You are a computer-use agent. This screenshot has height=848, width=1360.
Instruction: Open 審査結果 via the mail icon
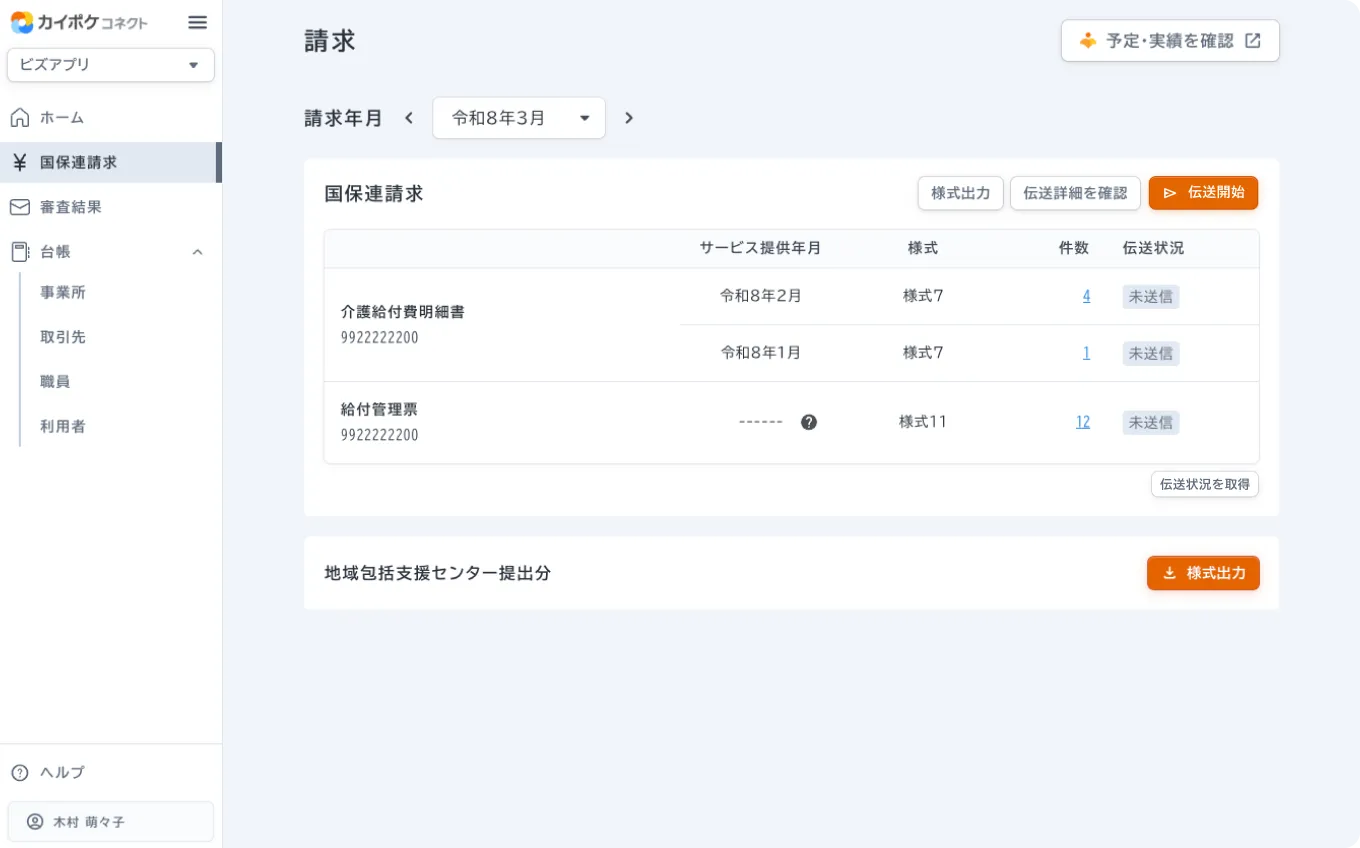point(20,207)
